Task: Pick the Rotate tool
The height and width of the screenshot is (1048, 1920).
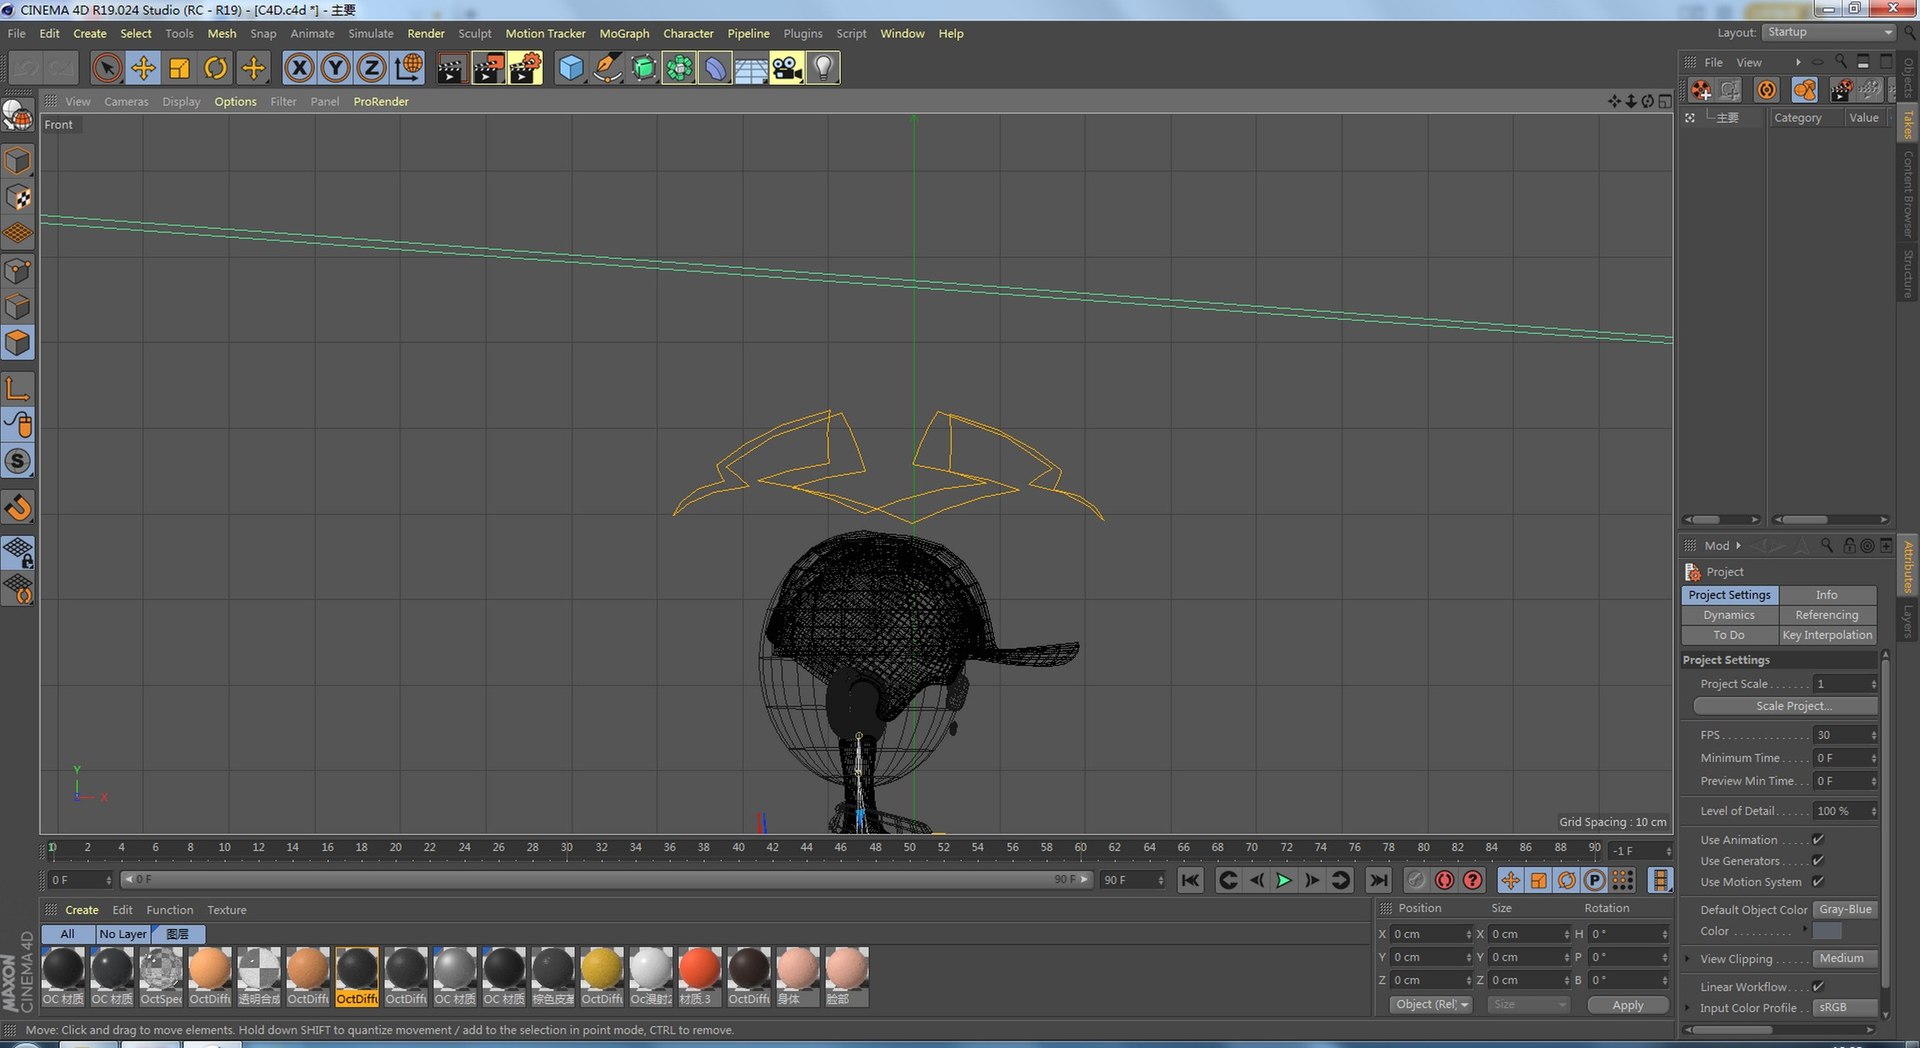Action: (x=216, y=68)
